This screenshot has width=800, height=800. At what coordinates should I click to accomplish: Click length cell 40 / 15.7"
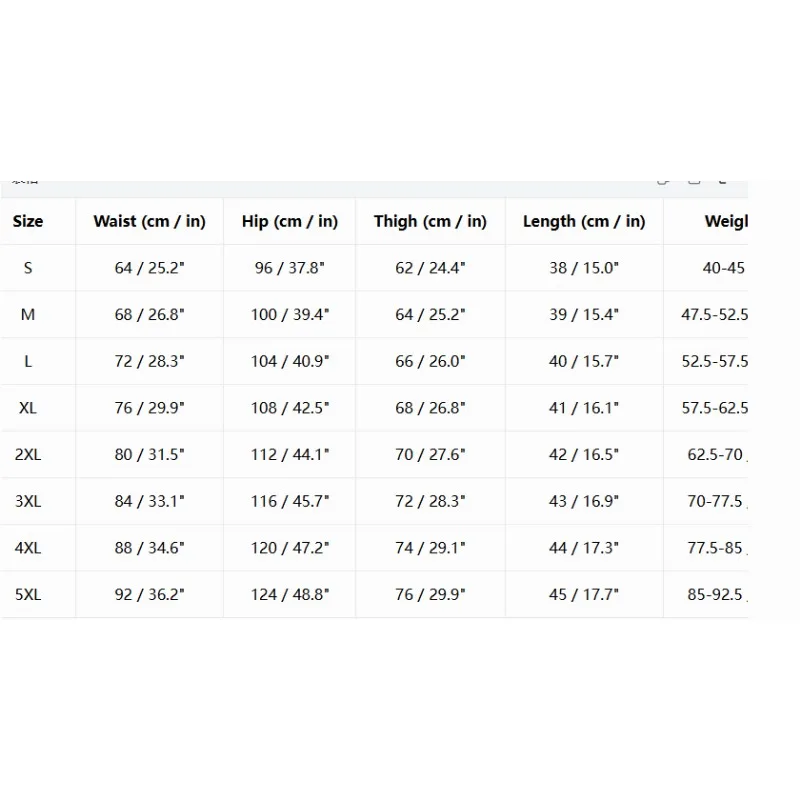tap(584, 361)
